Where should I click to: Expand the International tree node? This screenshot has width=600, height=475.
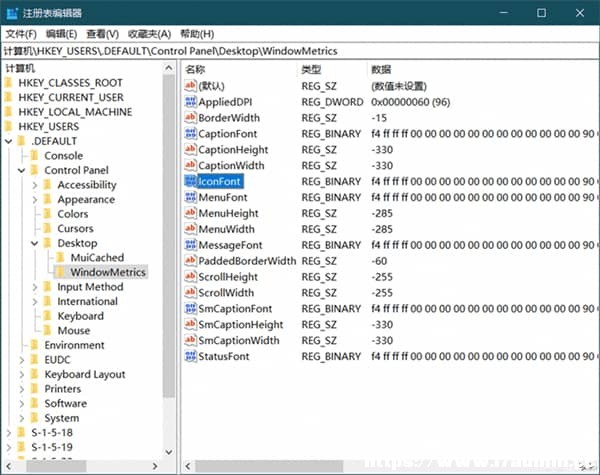[35, 301]
